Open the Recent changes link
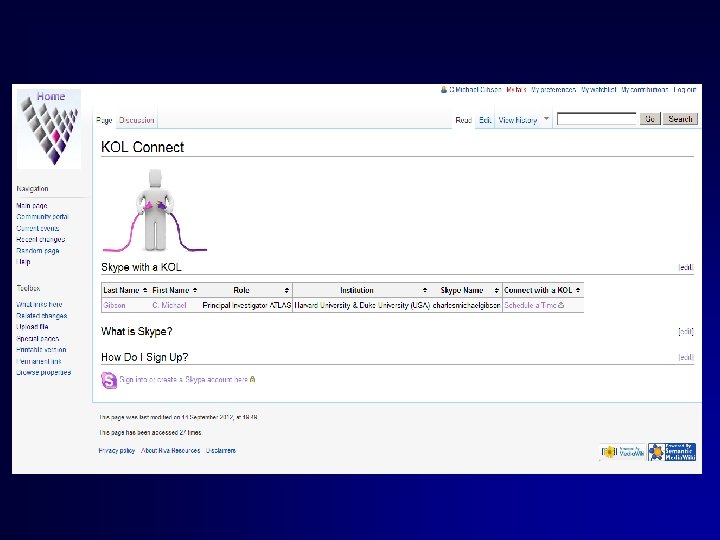The width and height of the screenshot is (720, 540). pyautogui.click(x=40, y=239)
